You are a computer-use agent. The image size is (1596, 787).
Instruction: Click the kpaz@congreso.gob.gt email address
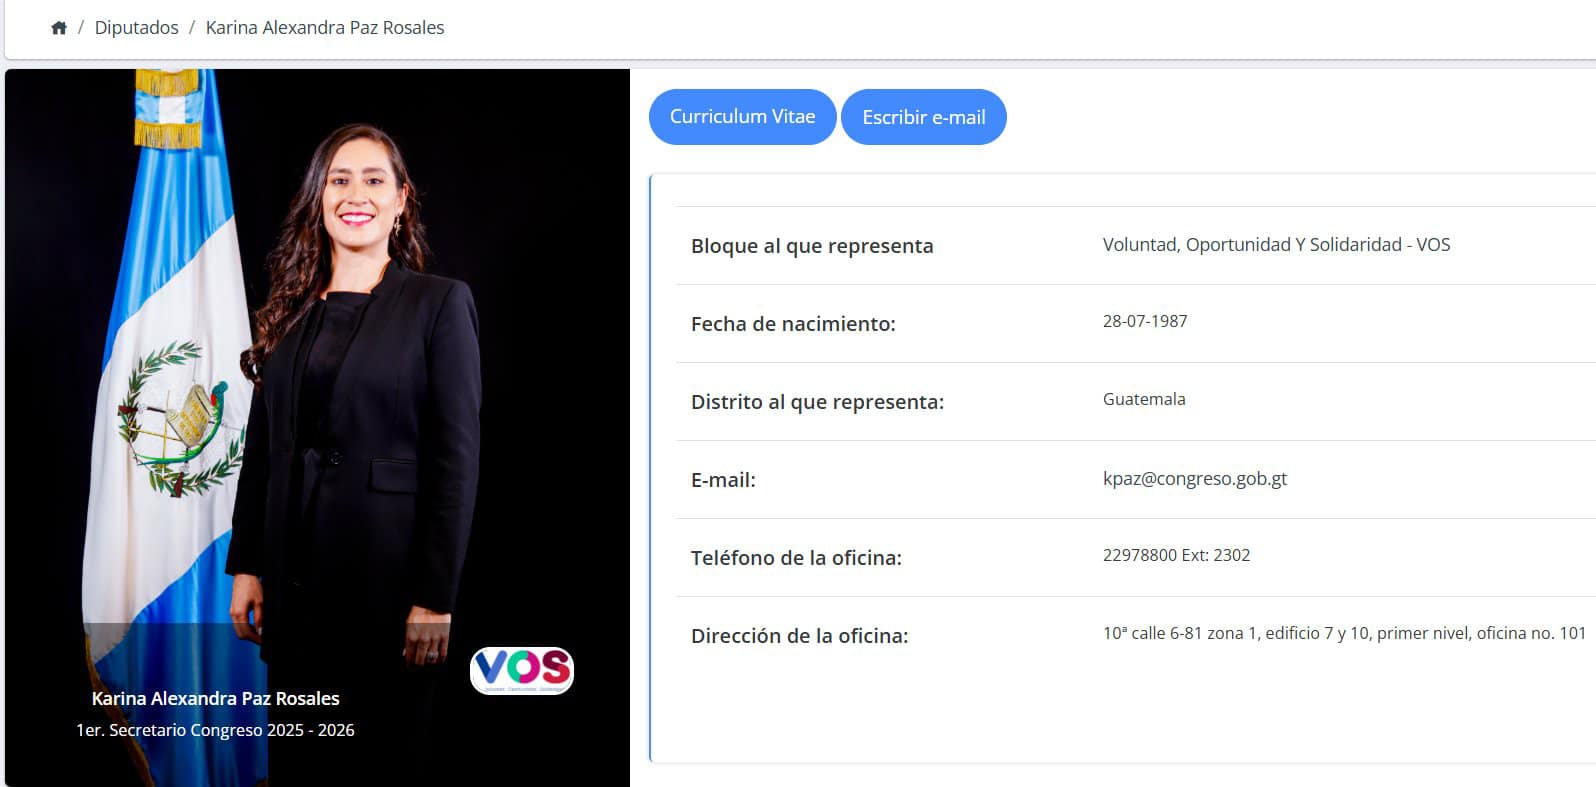pos(1195,479)
